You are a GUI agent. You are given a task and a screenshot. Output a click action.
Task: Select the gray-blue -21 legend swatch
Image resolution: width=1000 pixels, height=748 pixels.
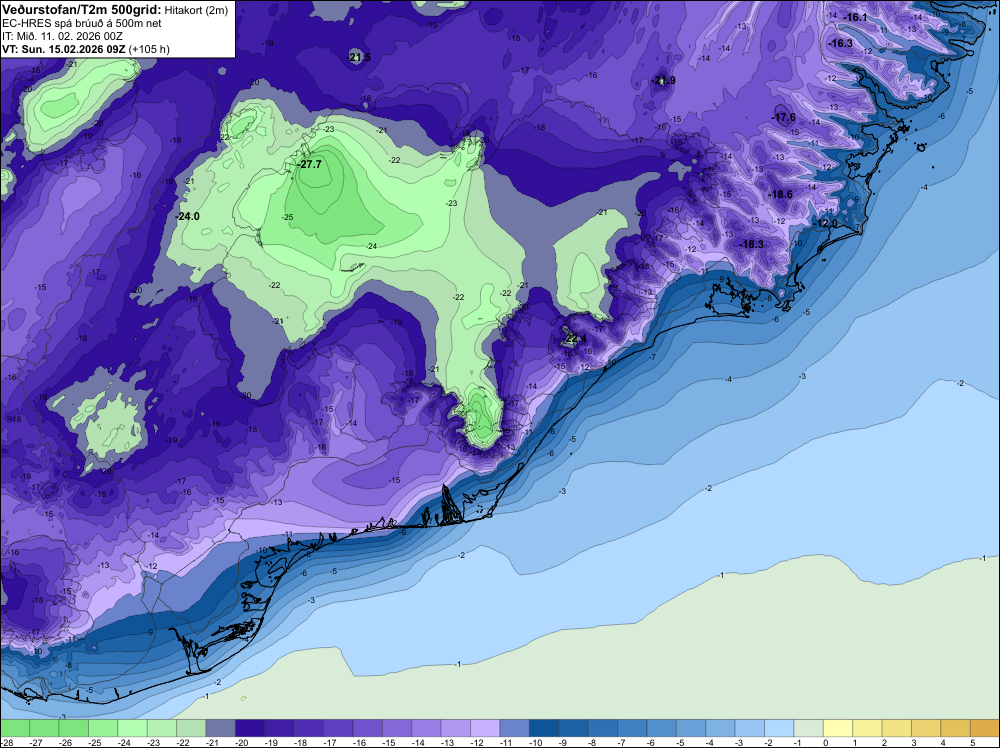(x=221, y=728)
